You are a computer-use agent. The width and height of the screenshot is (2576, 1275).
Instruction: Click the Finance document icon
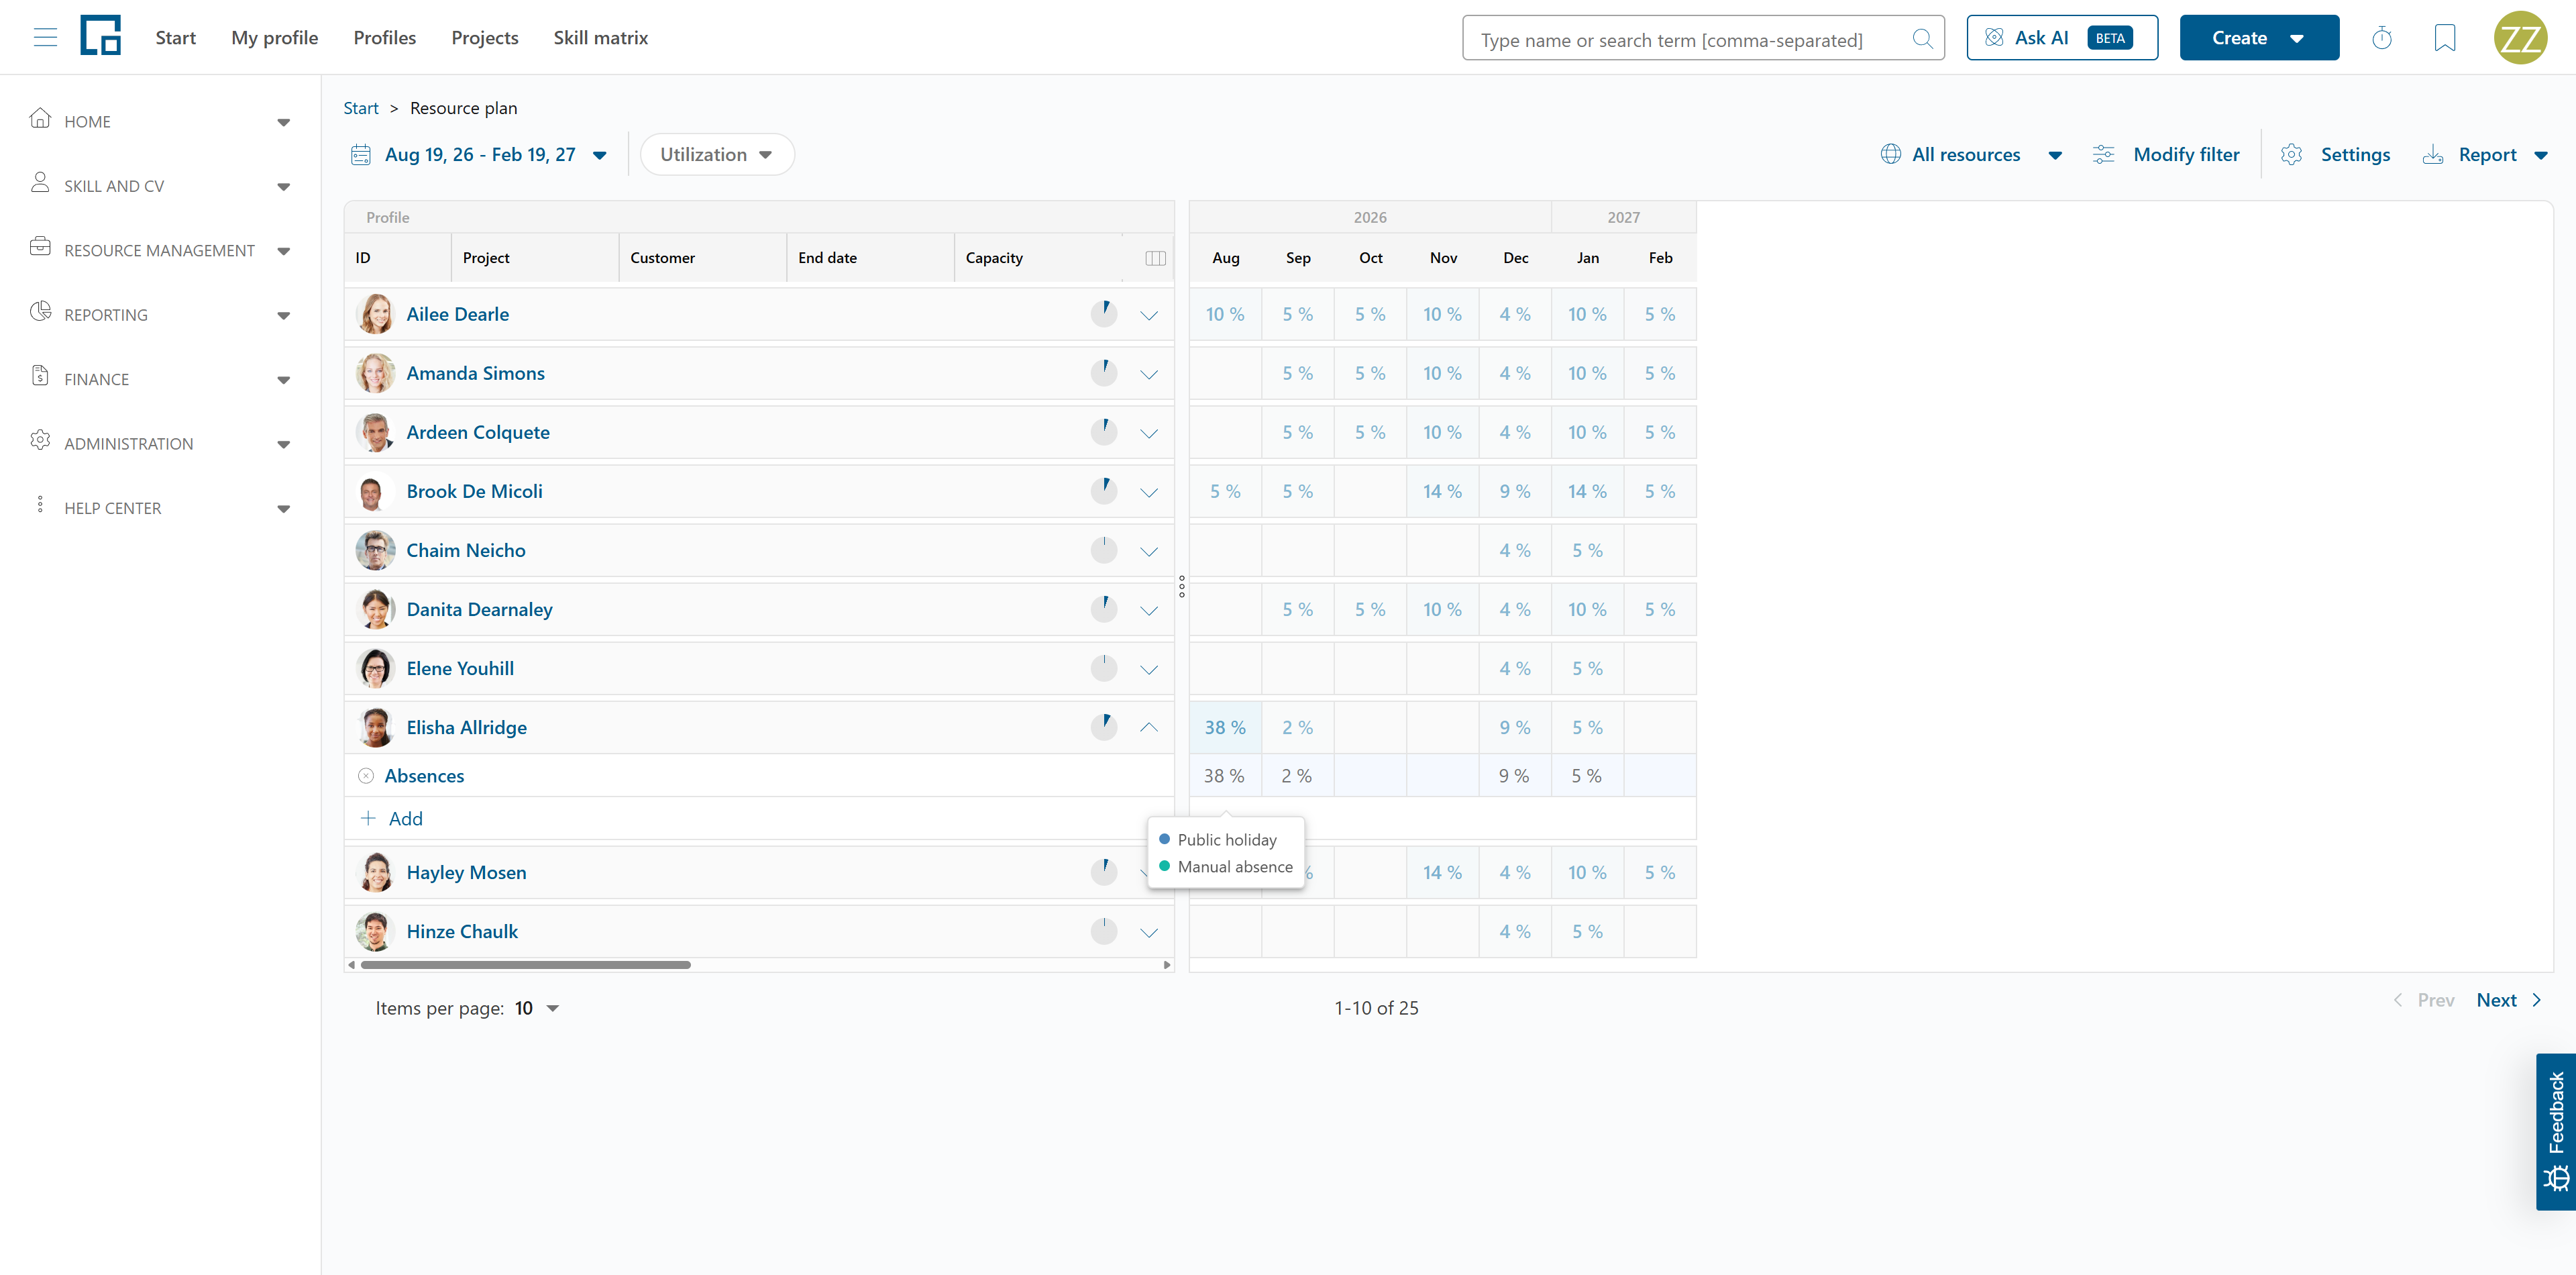[x=40, y=376]
